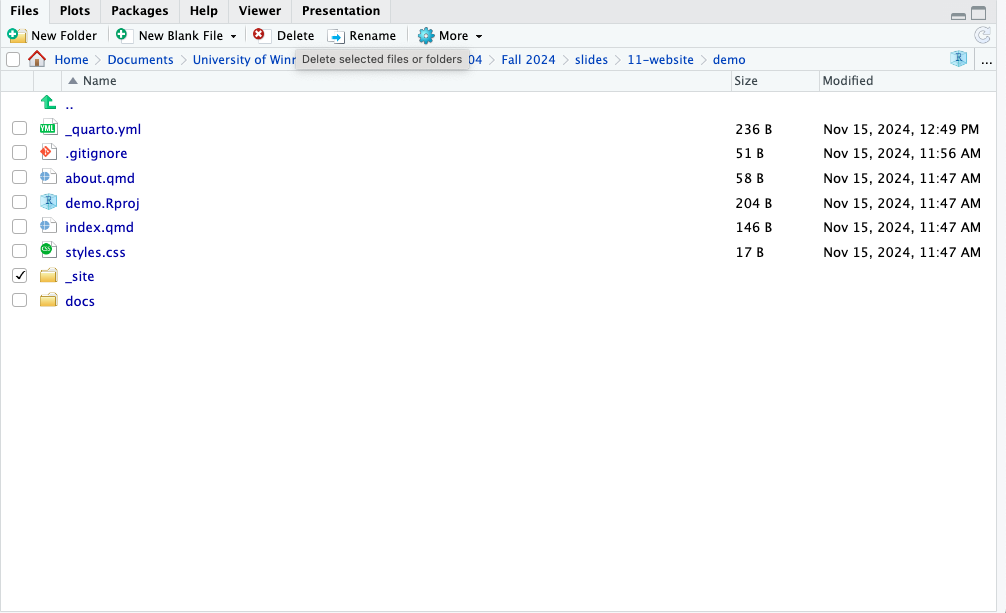Go up using the parent directory arrow
1006x613 pixels.
48,104
